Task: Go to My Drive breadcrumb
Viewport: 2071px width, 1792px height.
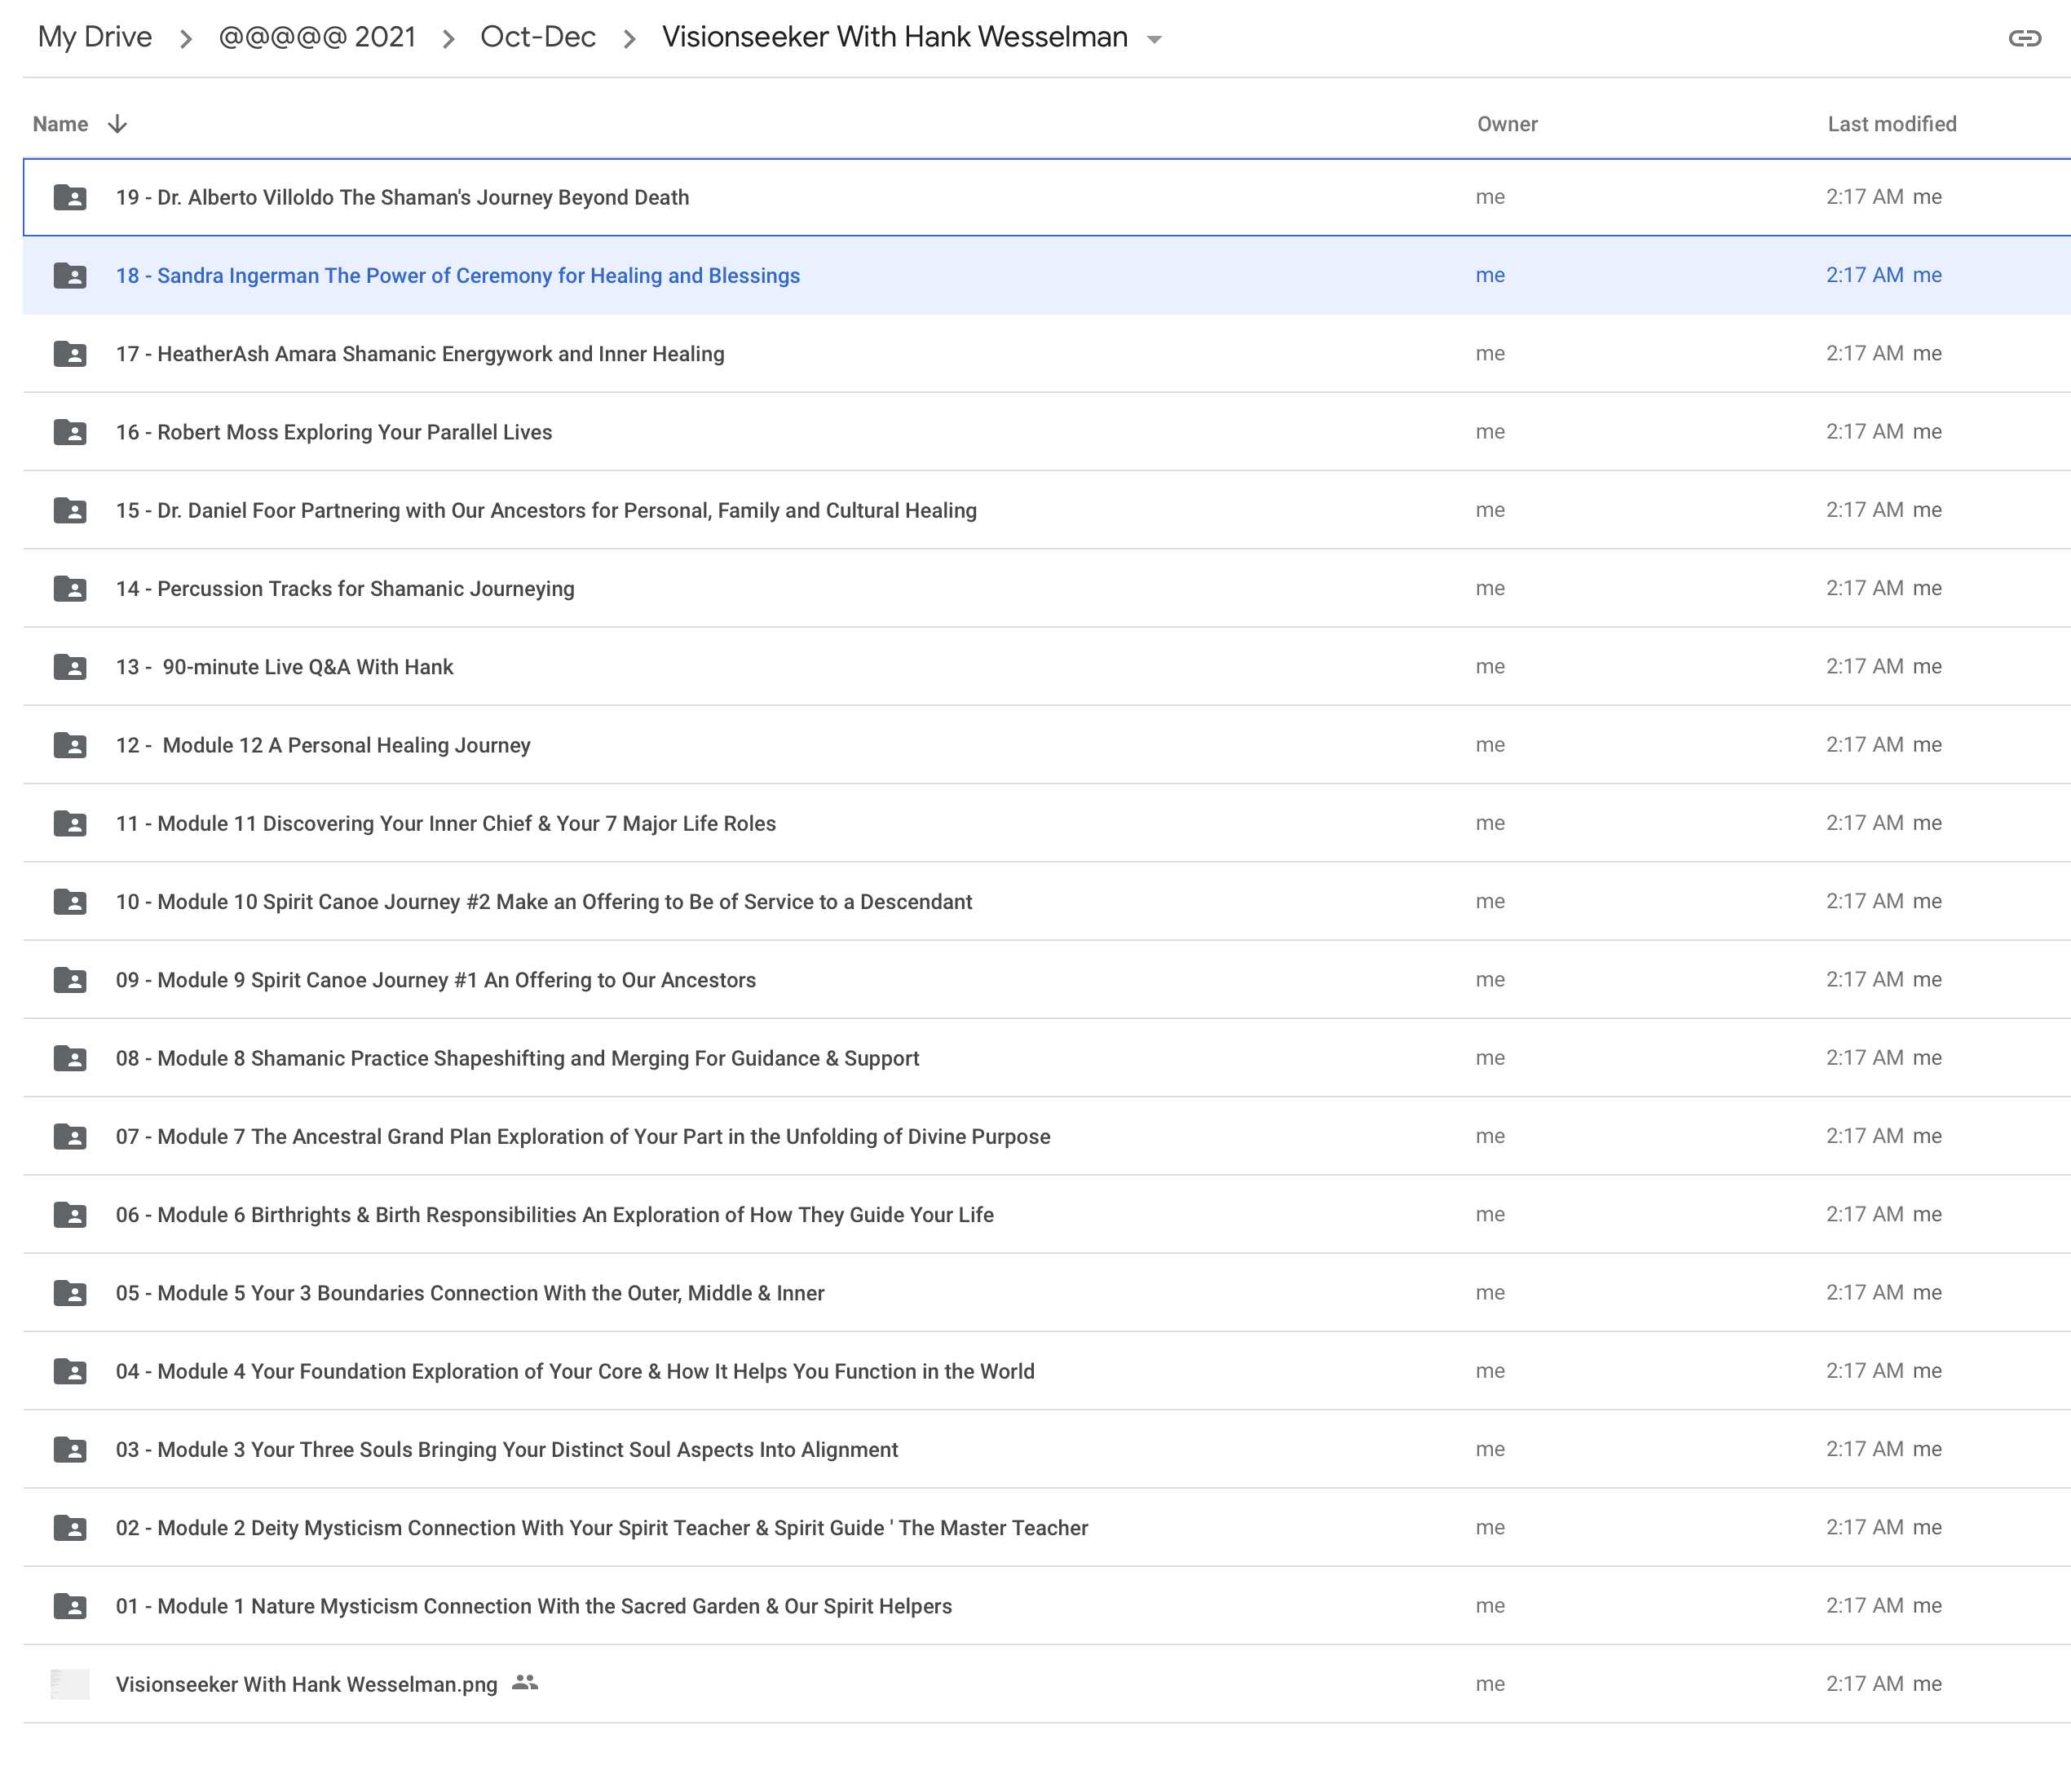Action: tap(95, 37)
